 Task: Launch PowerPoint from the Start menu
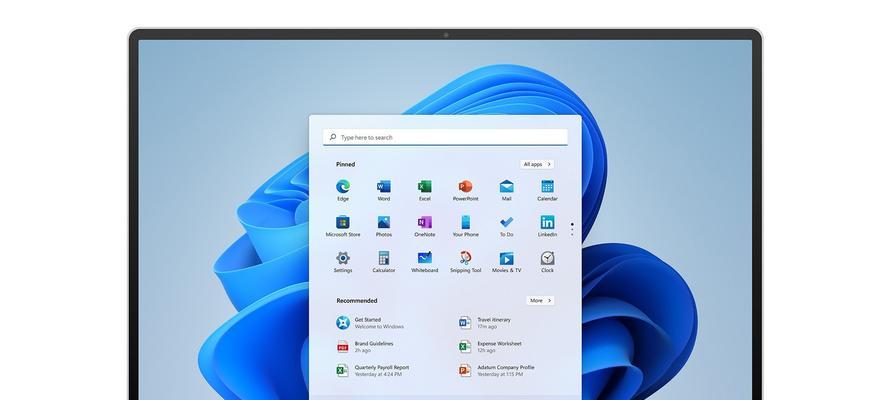point(465,190)
